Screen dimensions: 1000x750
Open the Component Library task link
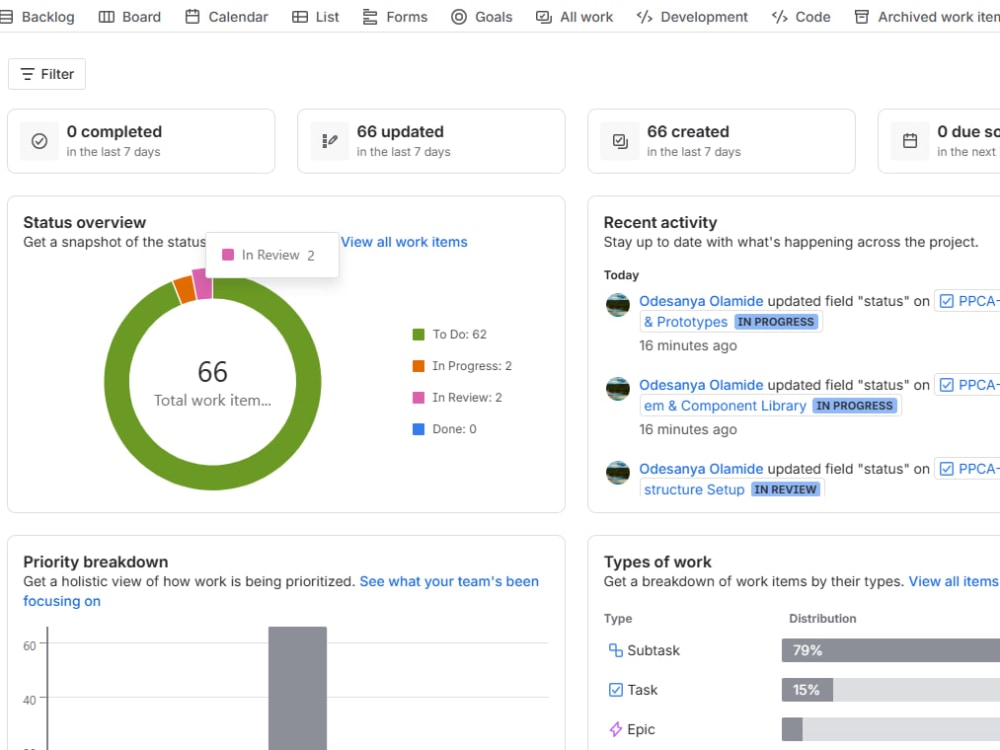725,406
